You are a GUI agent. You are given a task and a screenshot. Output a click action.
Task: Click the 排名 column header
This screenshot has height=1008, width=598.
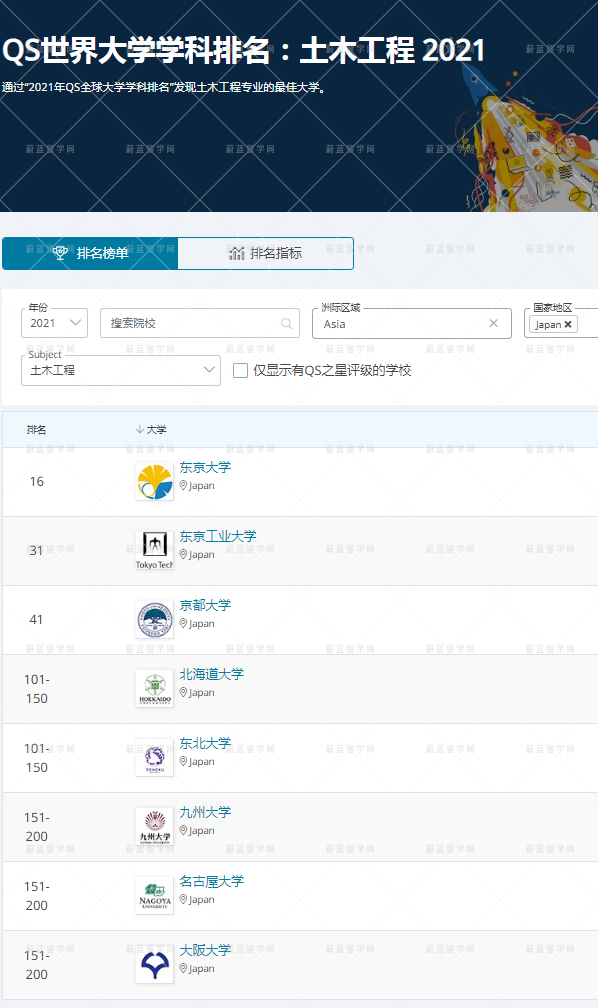(x=37, y=429)
